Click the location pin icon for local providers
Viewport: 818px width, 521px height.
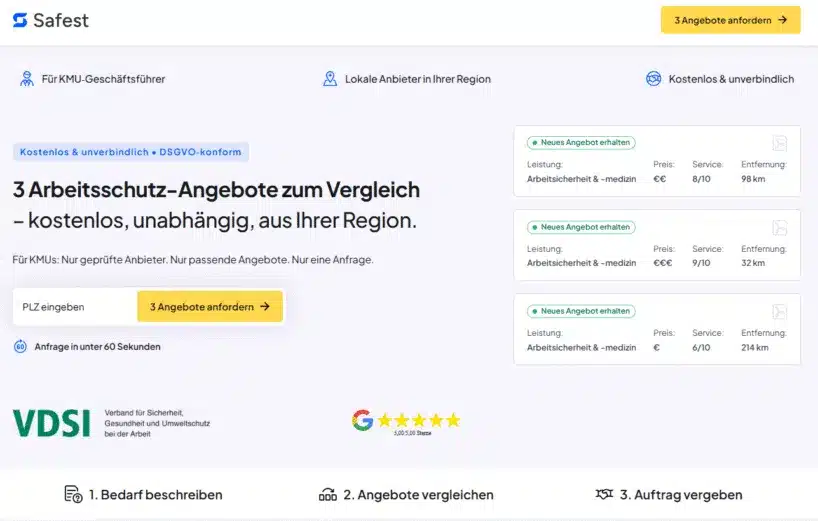coord(330,79)
